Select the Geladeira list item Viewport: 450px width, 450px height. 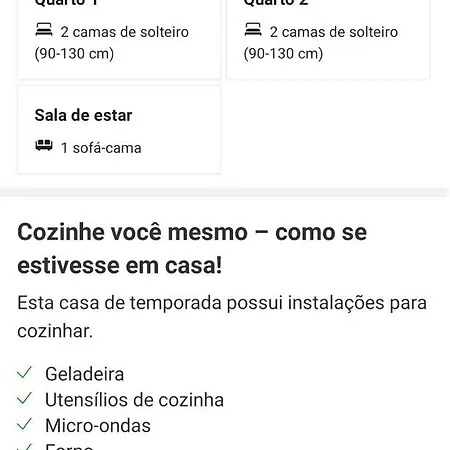(70, 374)
